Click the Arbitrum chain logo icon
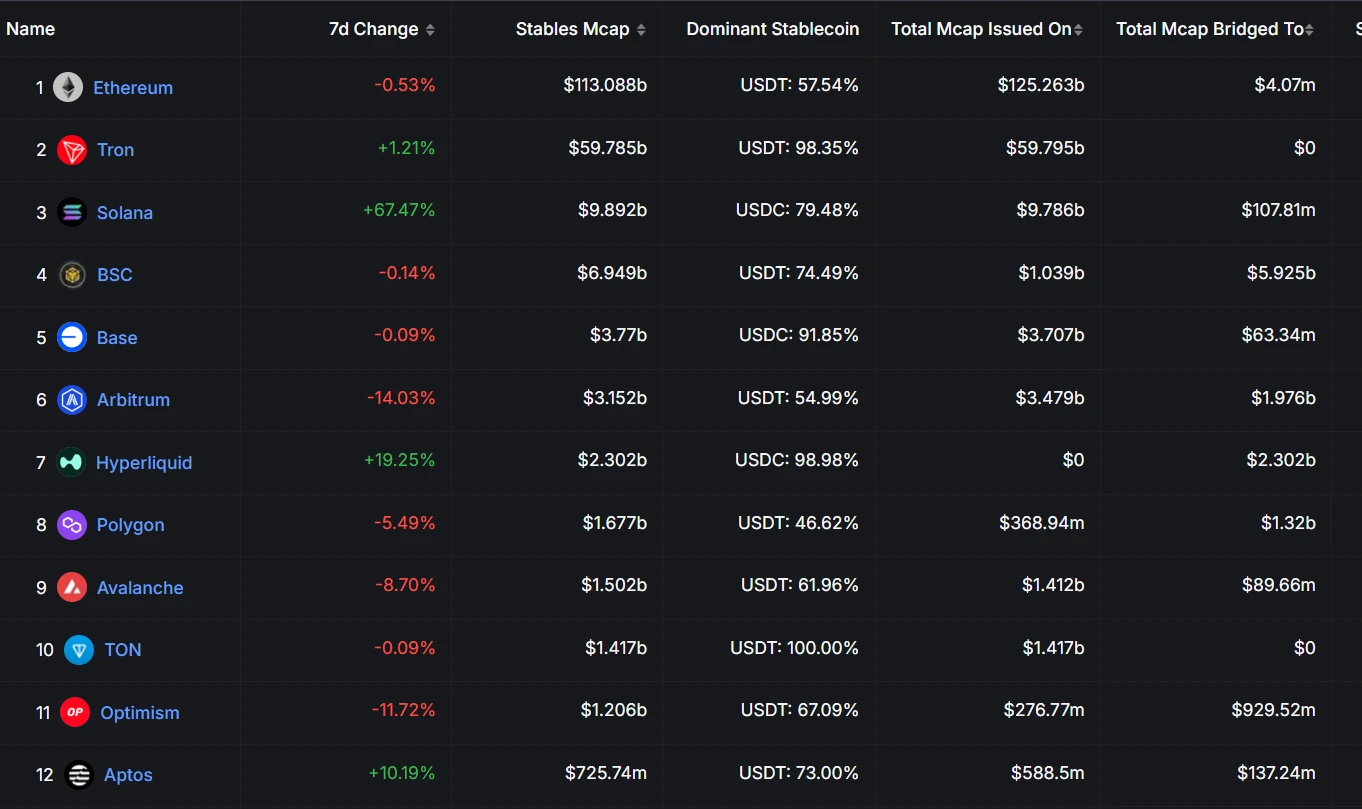 (x=72, y=400)
